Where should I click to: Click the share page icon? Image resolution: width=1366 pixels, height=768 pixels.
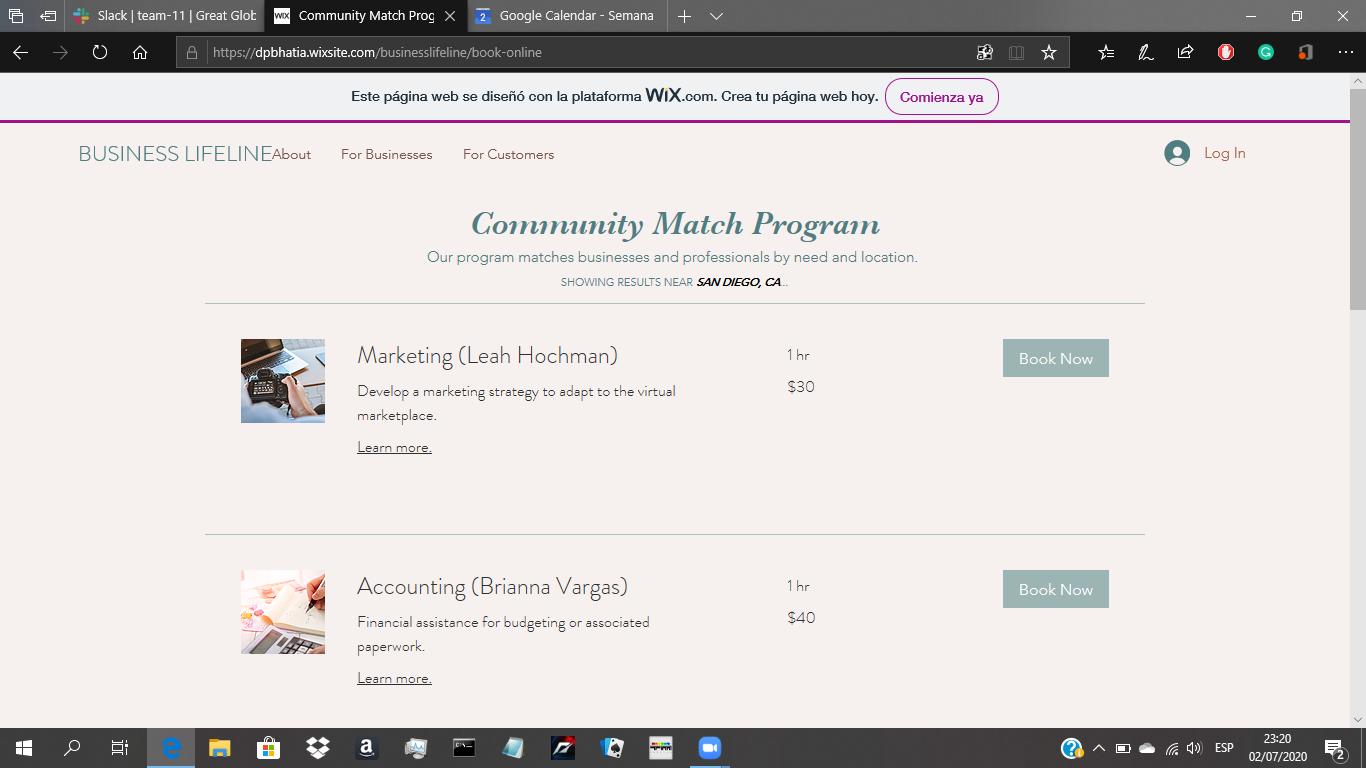(x=1186, y=52)
